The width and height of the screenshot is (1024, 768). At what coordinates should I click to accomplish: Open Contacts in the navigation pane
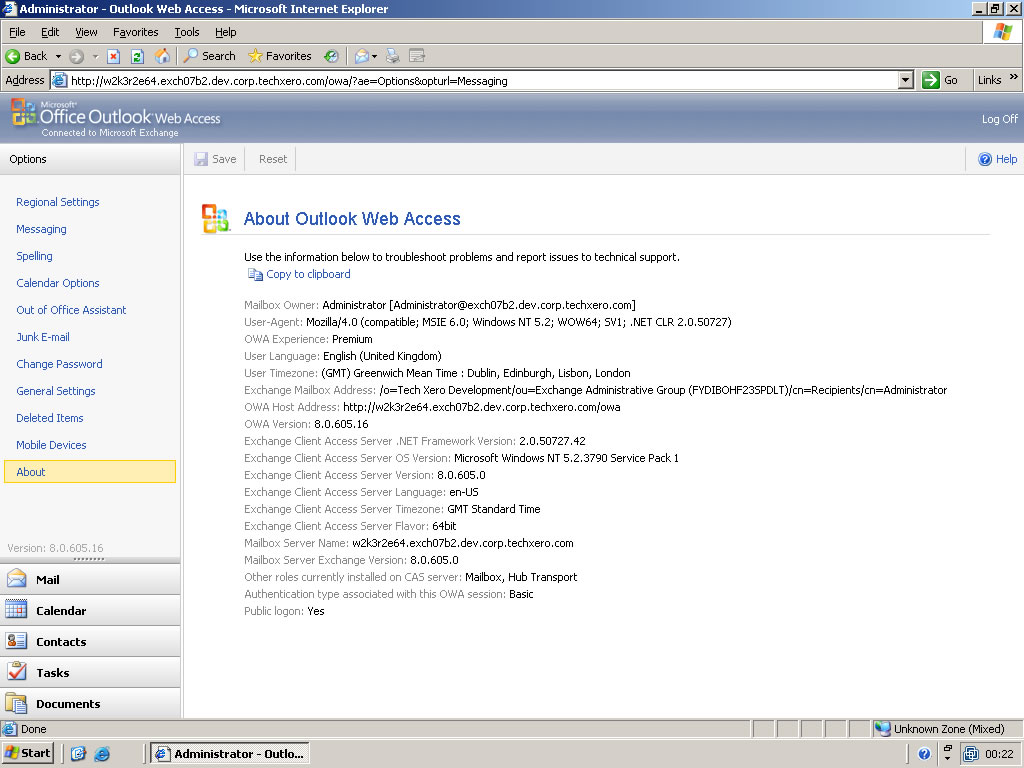[x=90, y=641]
